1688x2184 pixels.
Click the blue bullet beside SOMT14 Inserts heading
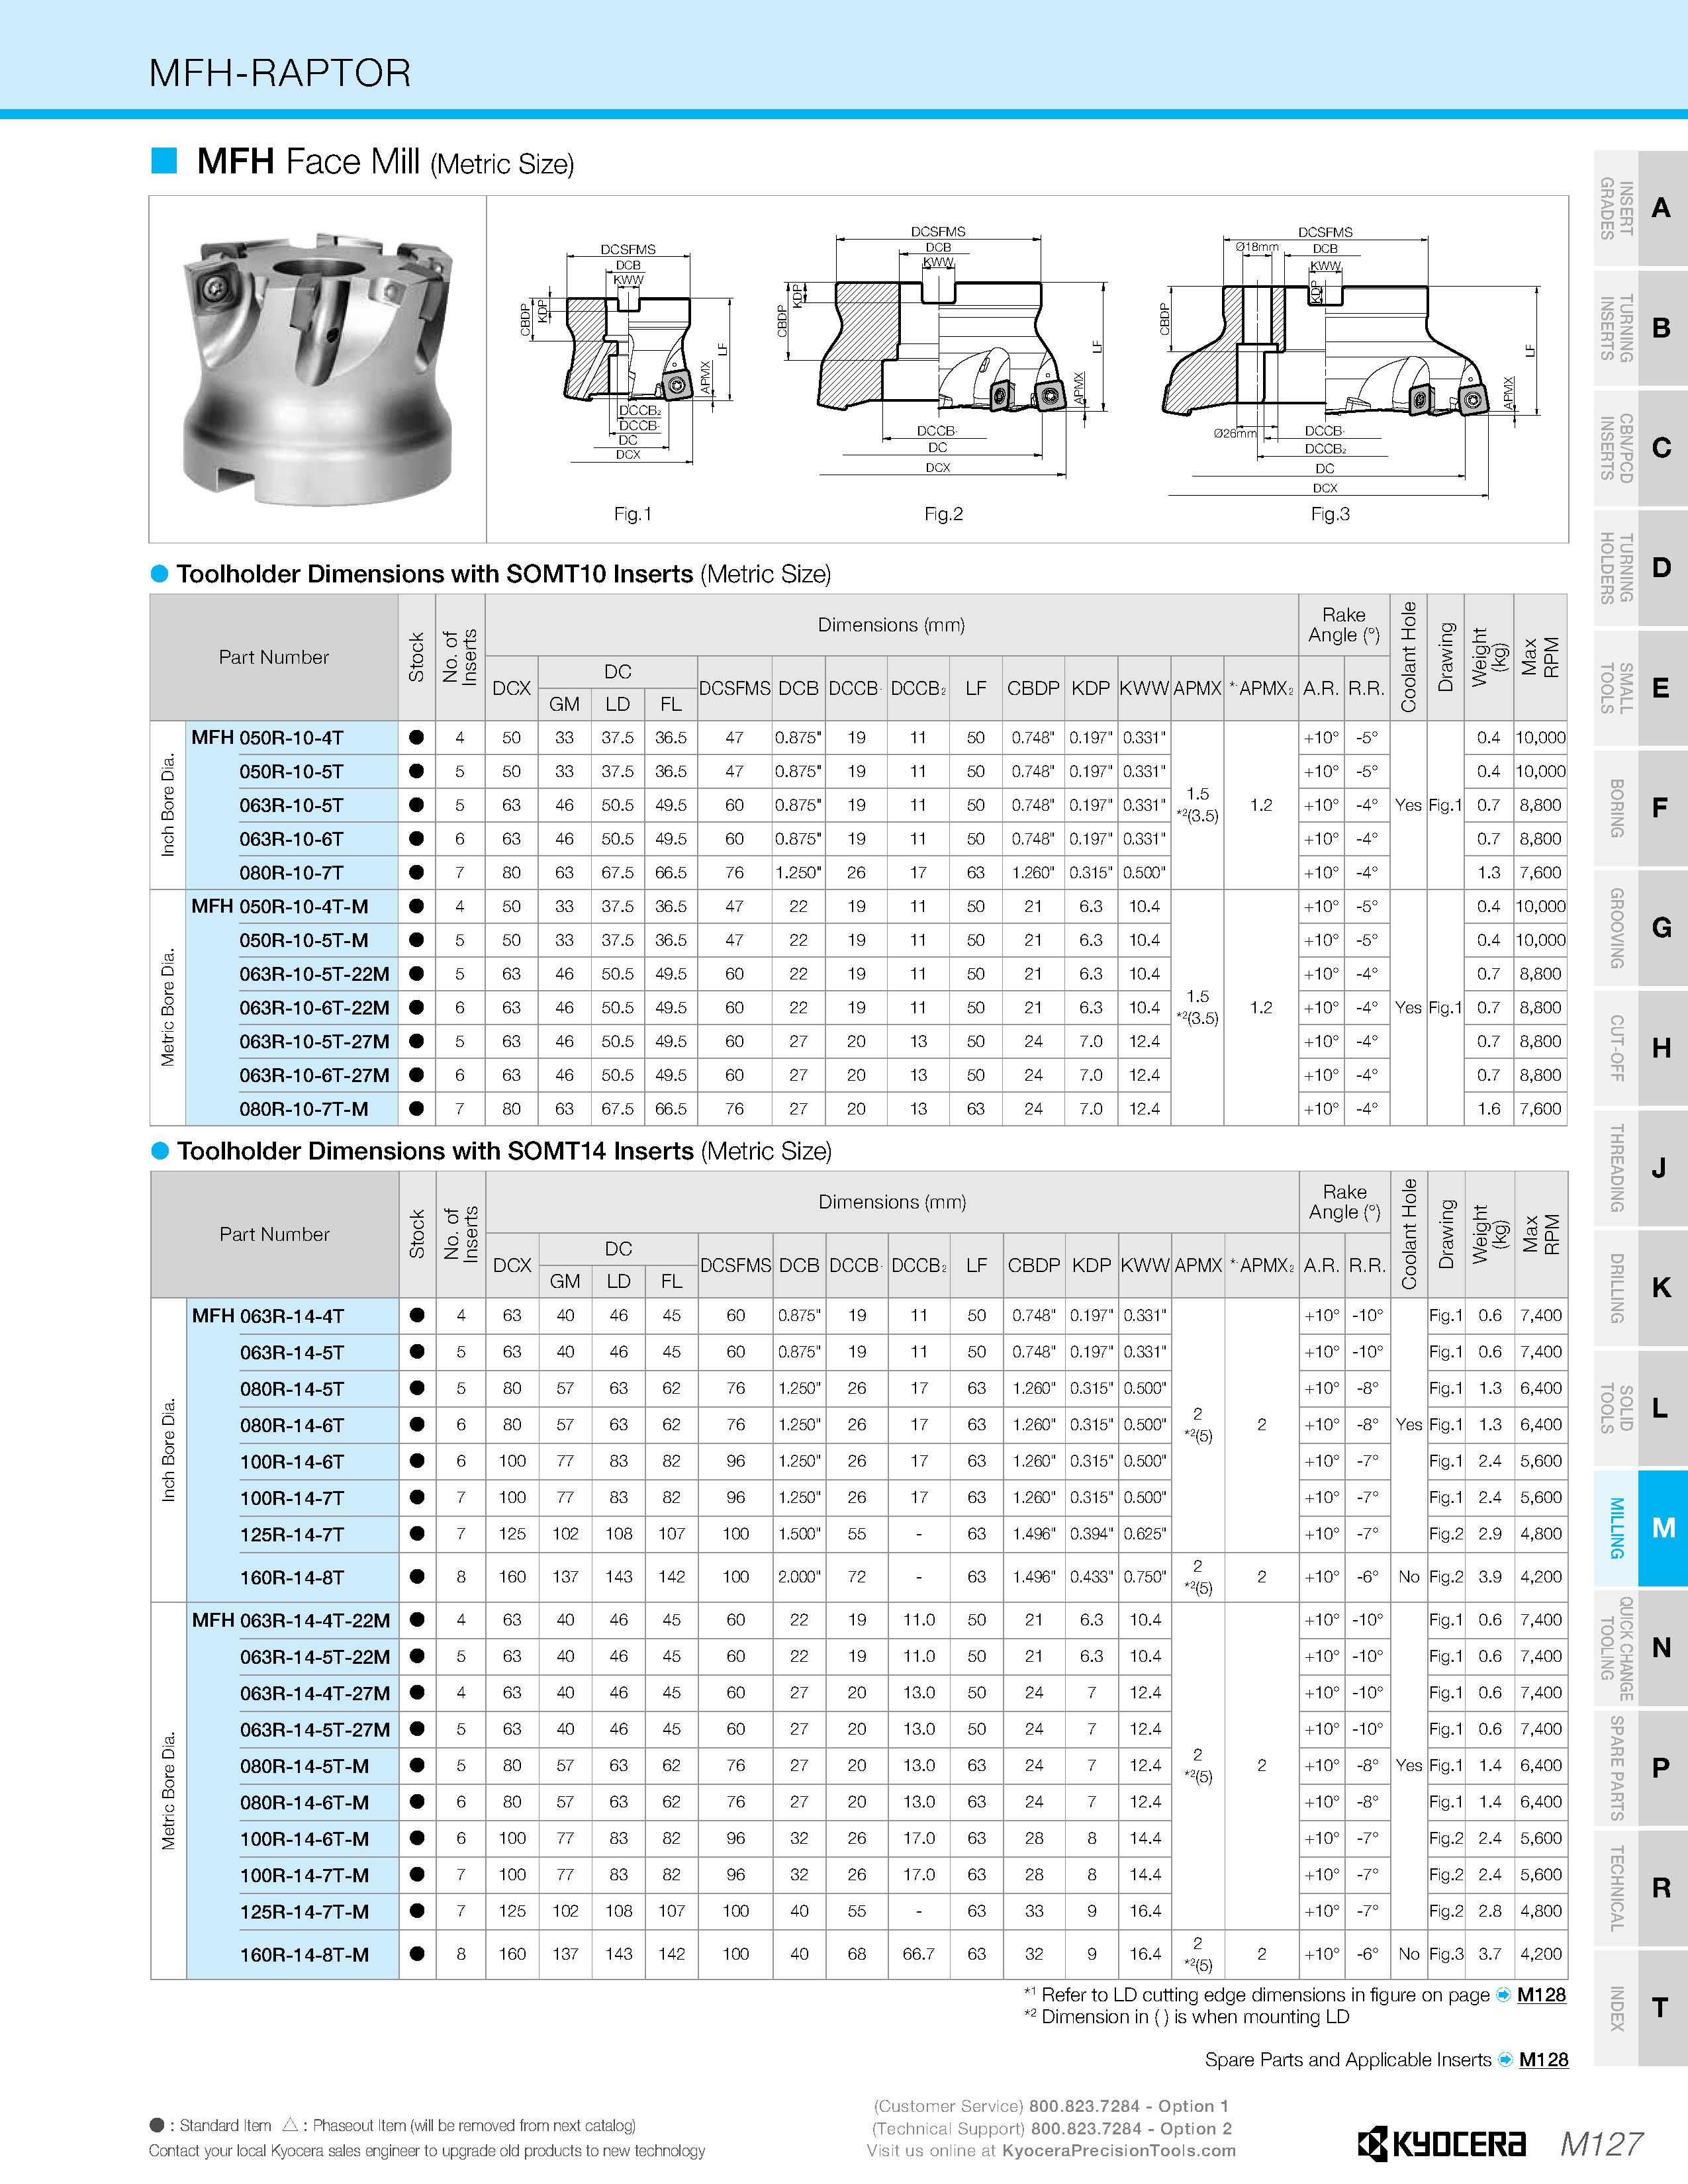[159, 1151]
